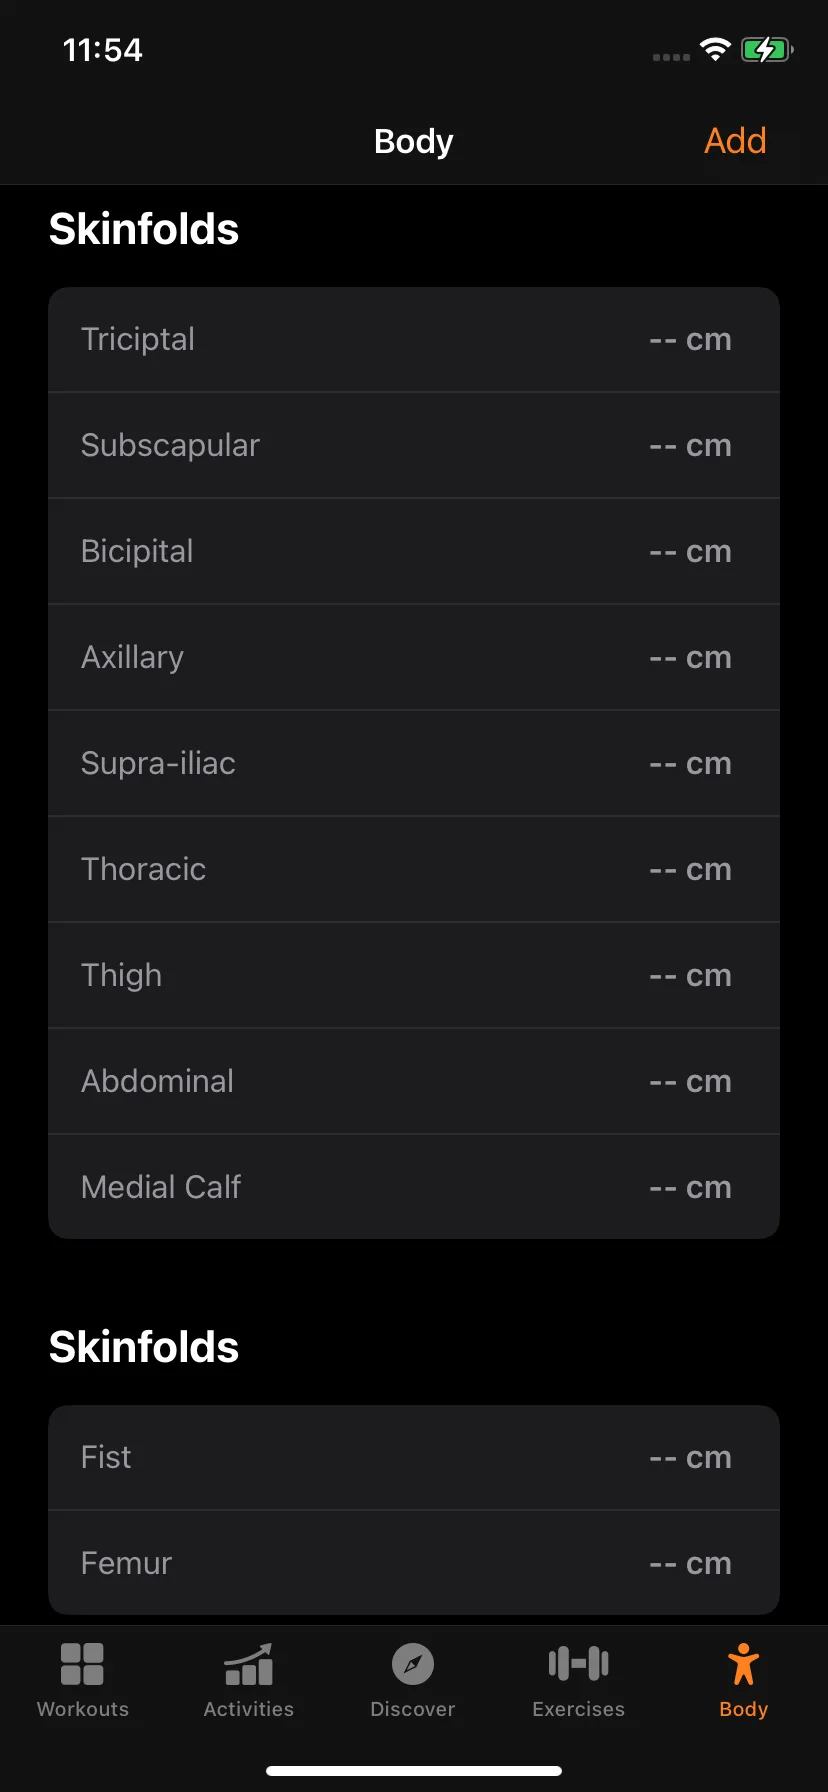The height and width of the screenshot is (1792, 828).
Task: Open the Supra-iliac skinfold row
Action: coord(414,763)
